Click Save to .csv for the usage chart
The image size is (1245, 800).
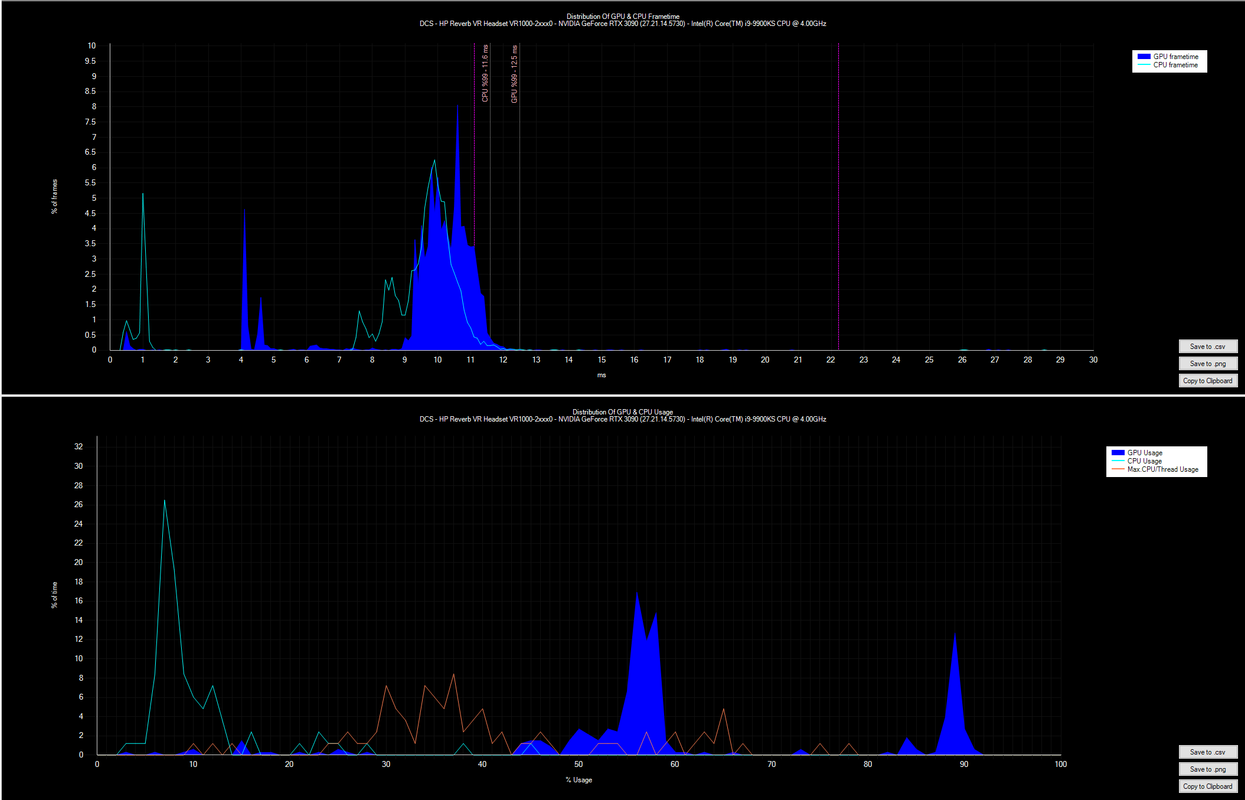point(1208,752)
